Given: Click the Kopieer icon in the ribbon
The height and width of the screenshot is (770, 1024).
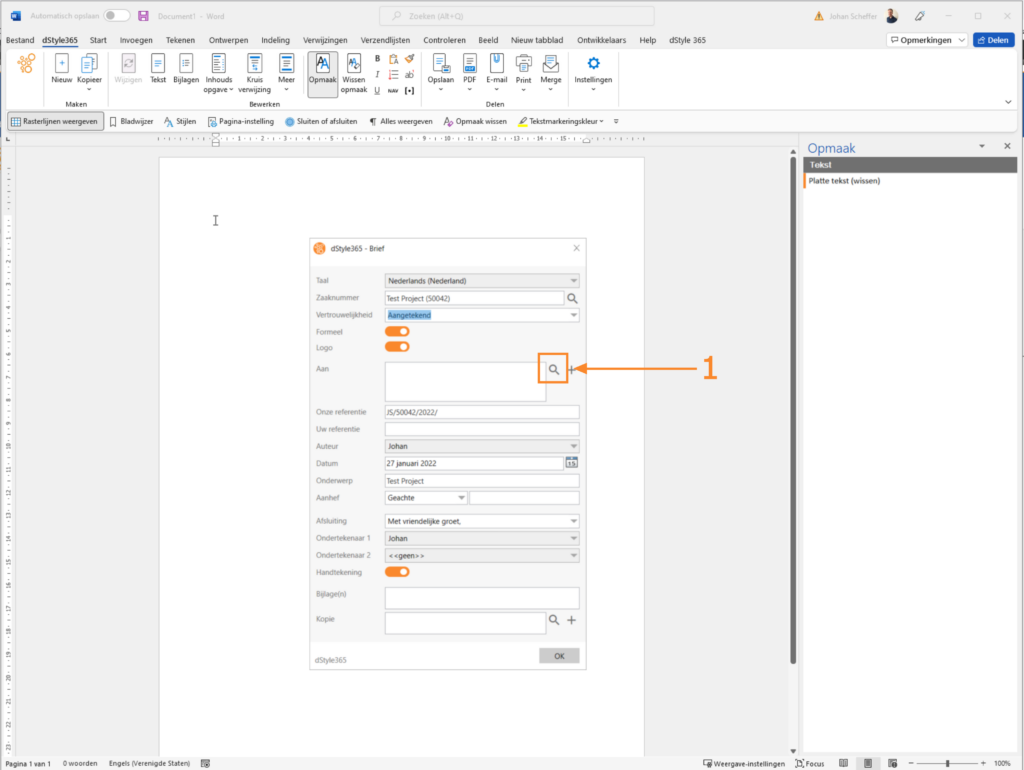Looking at the screenshot, I should 89,64.
